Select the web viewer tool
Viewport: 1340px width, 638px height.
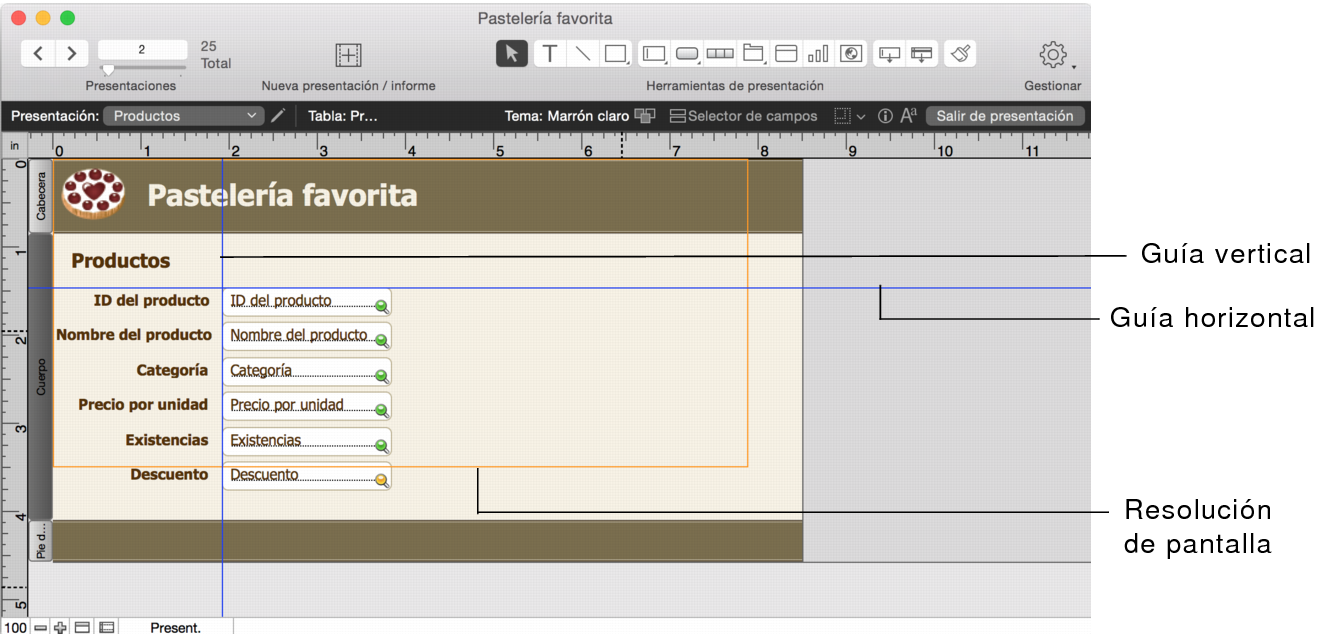tap(851, 54)
